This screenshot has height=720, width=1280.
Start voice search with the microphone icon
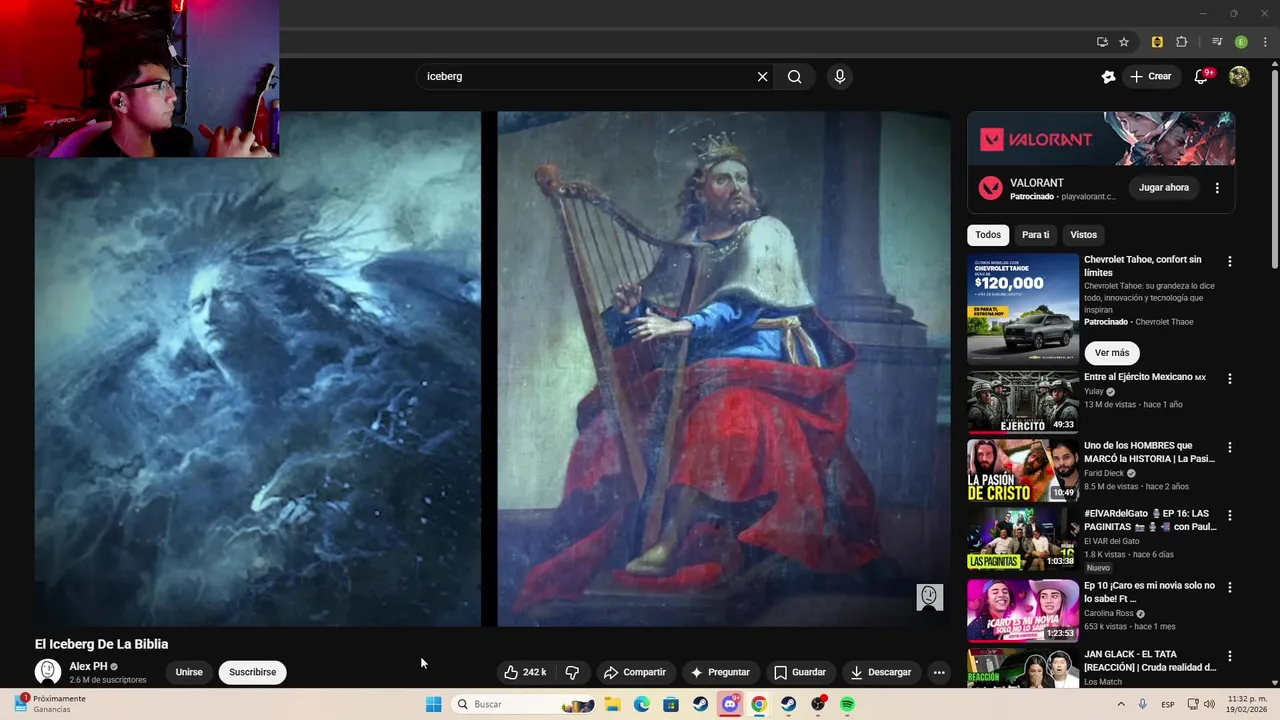tap(840, 76)
